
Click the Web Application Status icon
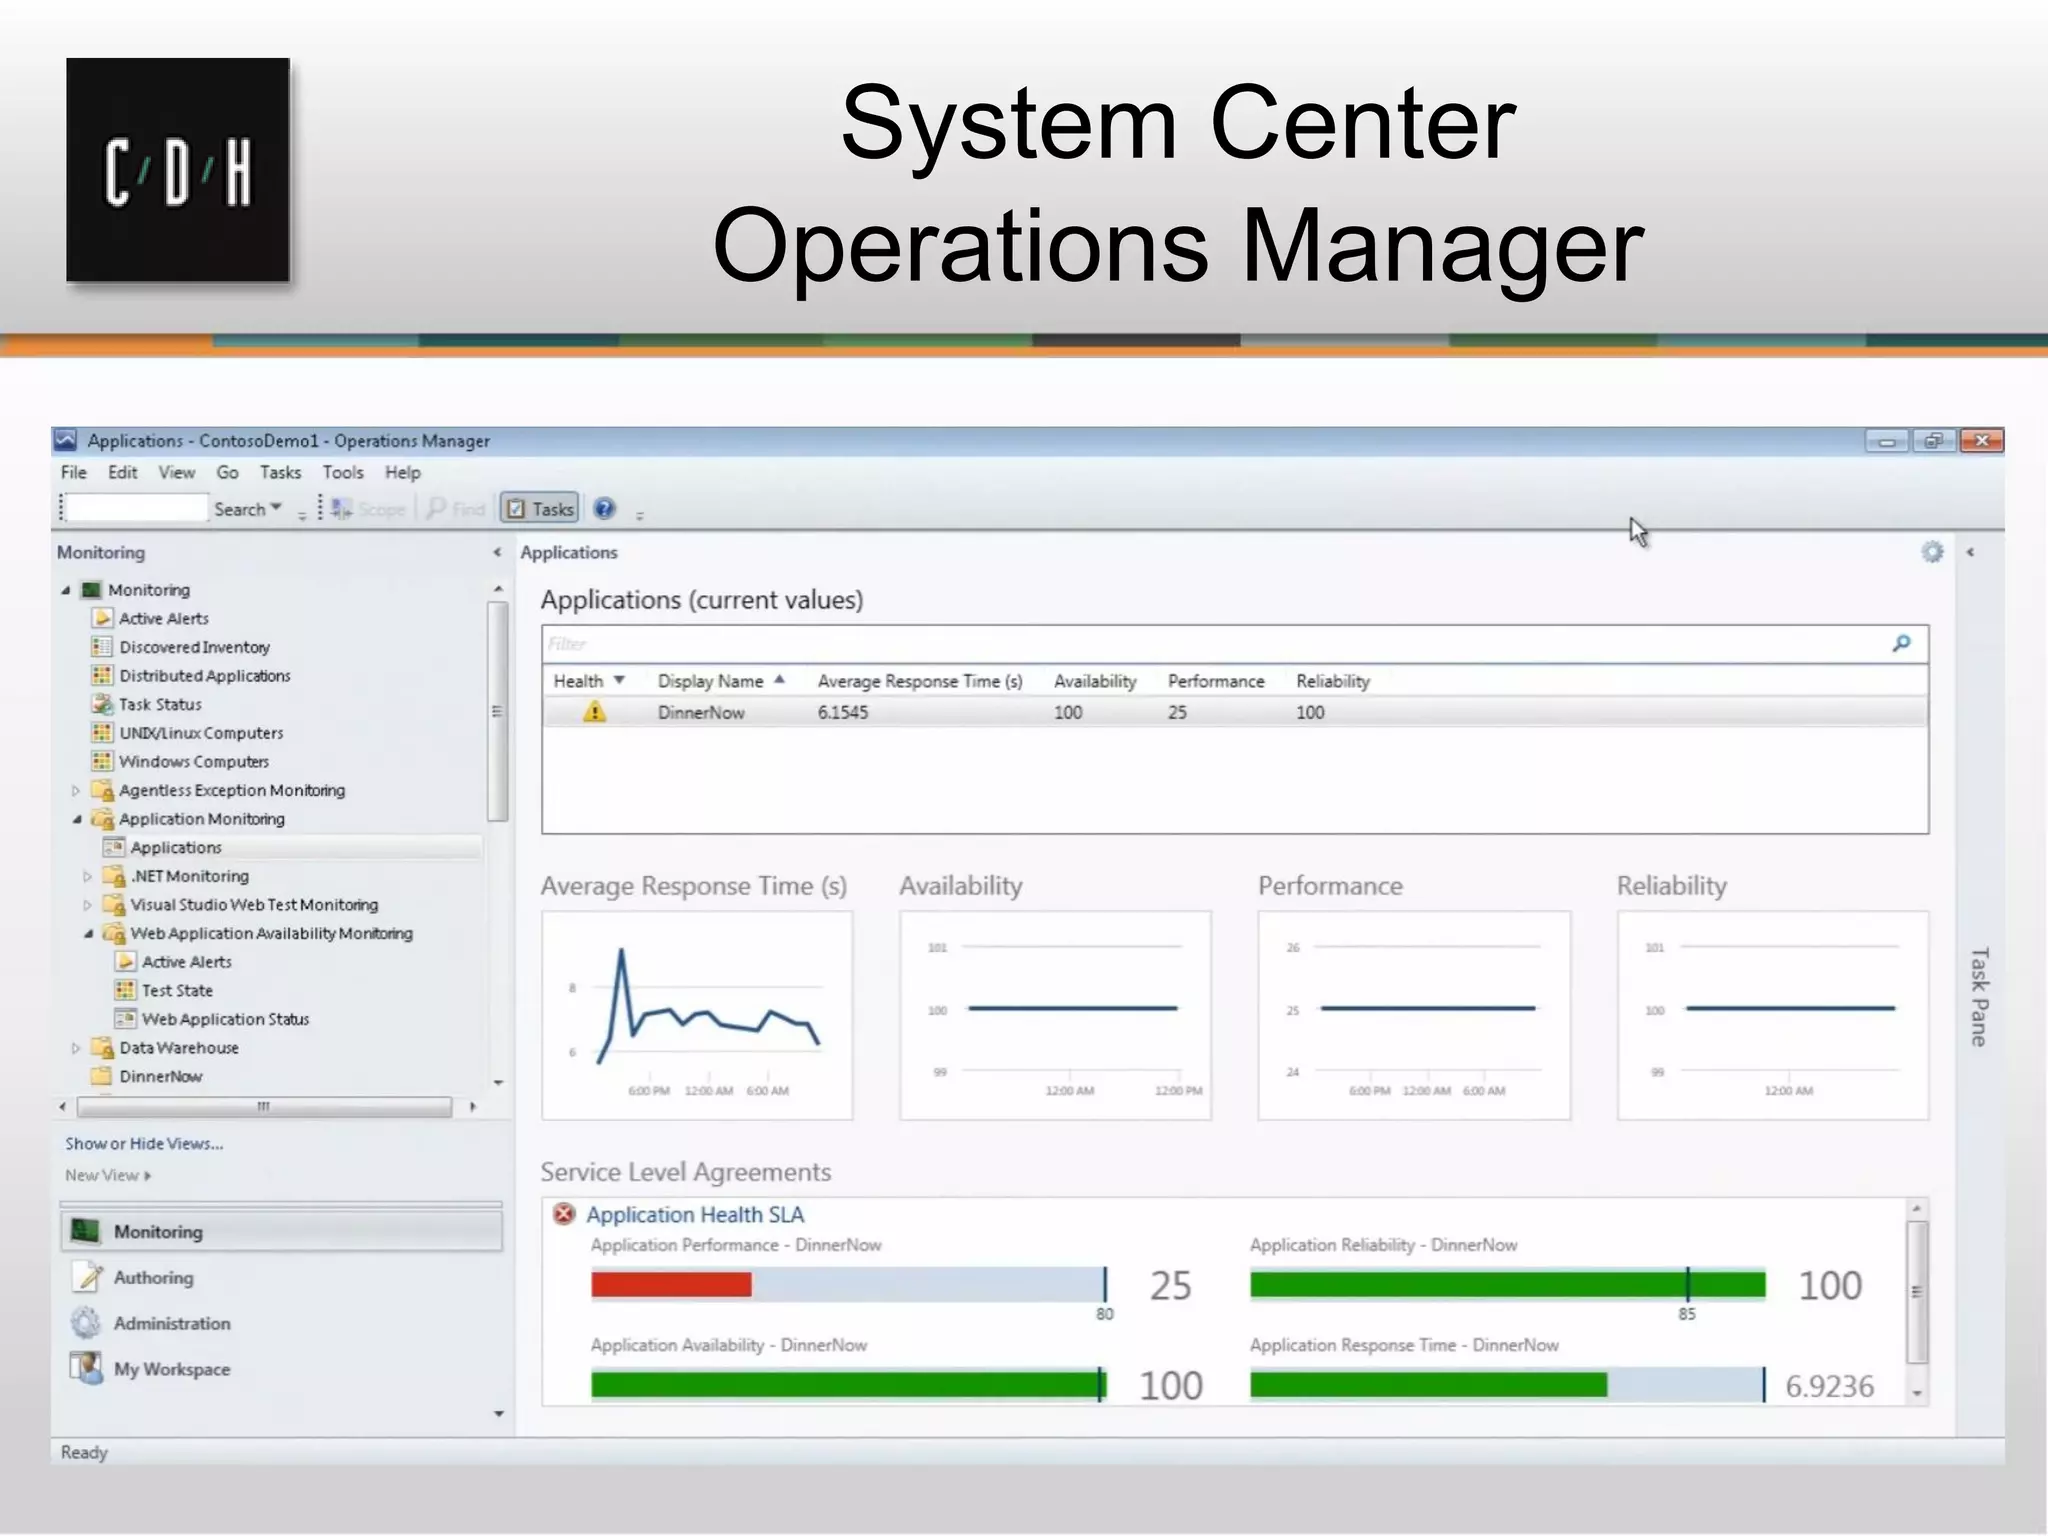[x=125, y=1019]
